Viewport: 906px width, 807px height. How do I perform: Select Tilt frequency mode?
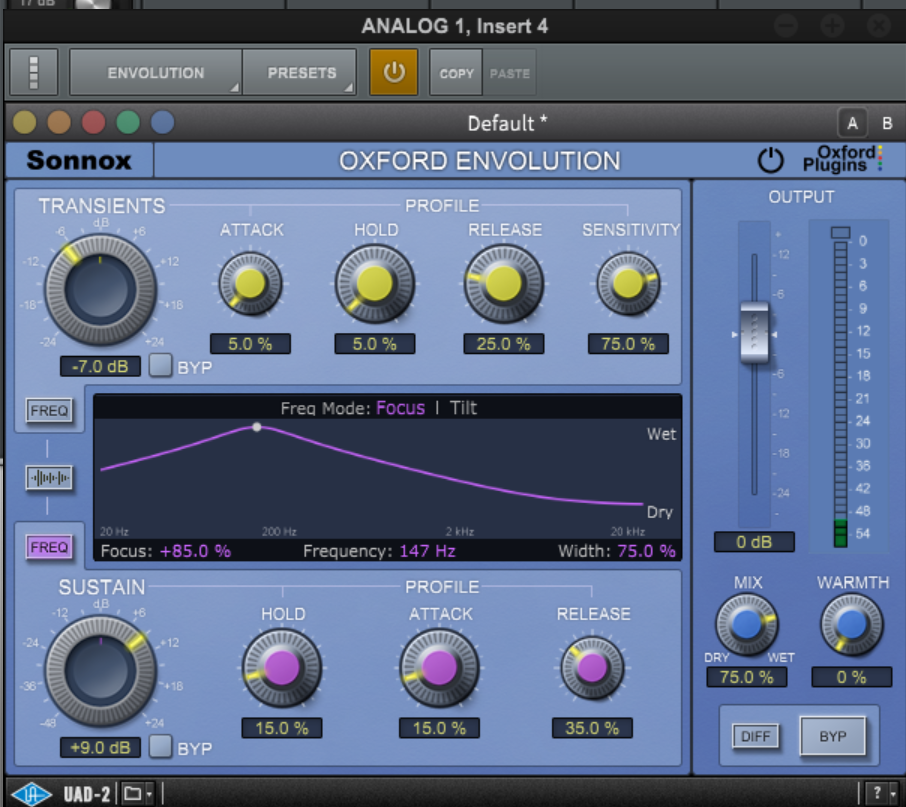[x=463, y=408]
